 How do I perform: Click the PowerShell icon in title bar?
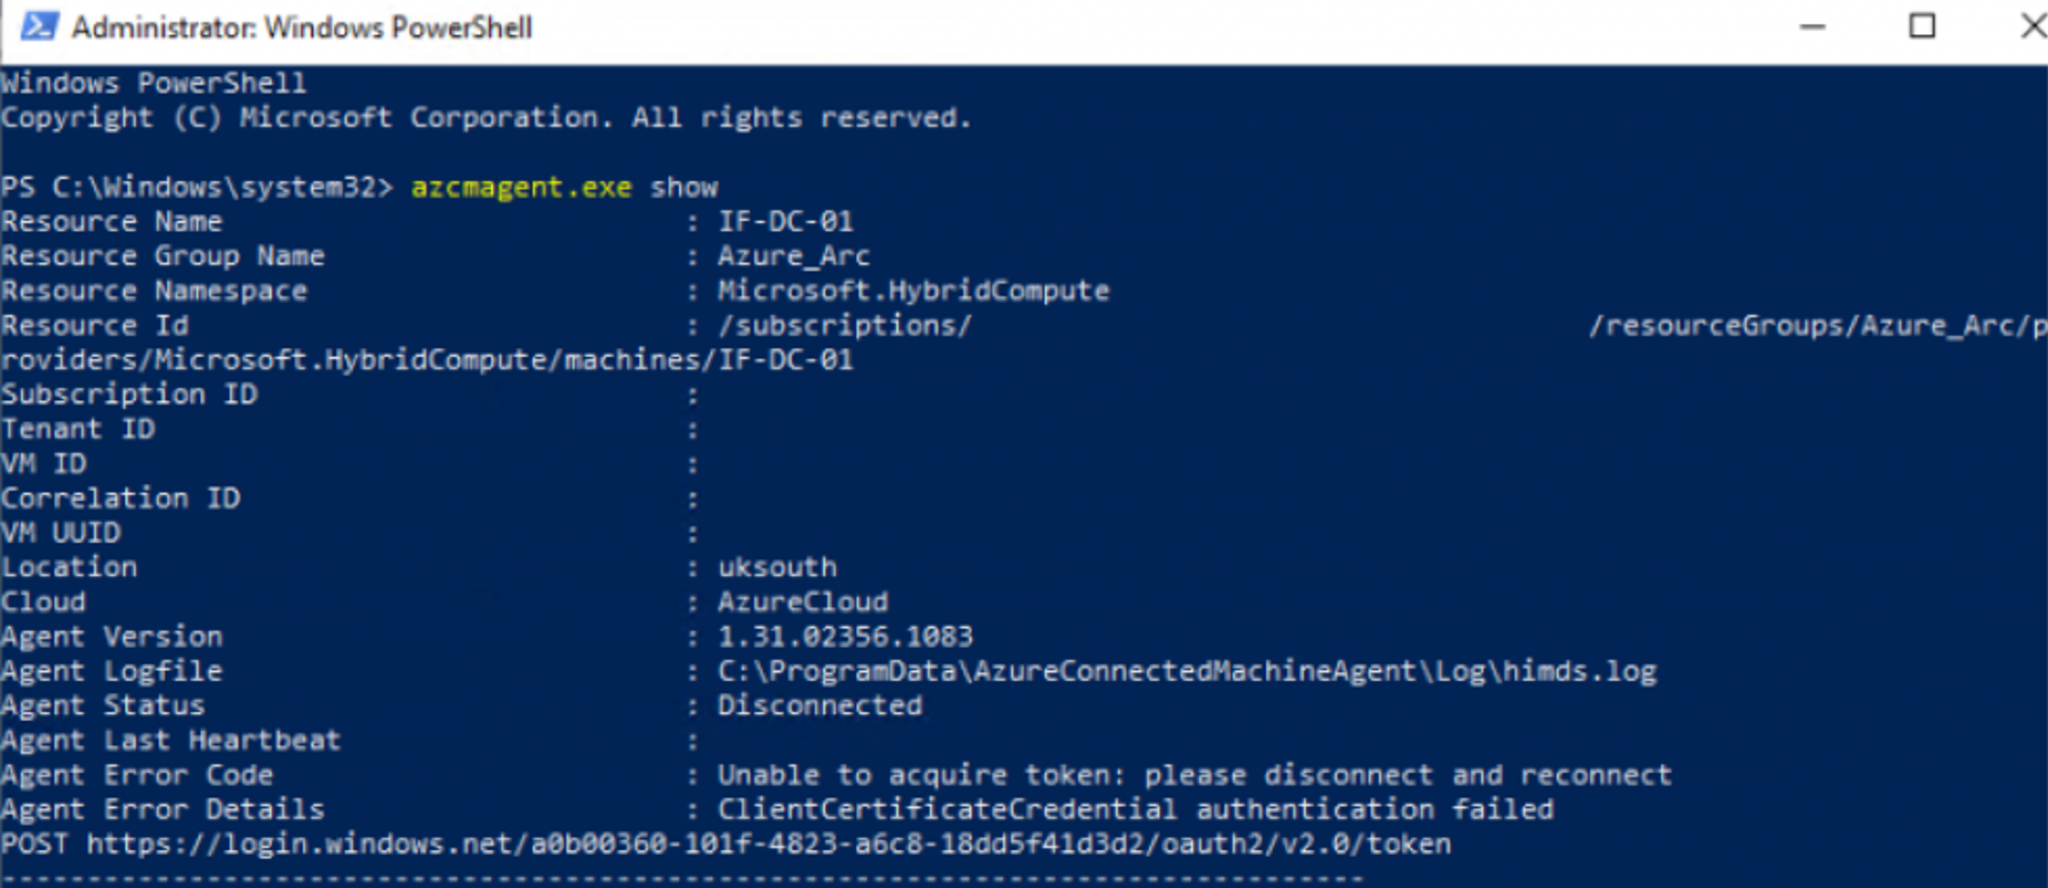[38, 26]
